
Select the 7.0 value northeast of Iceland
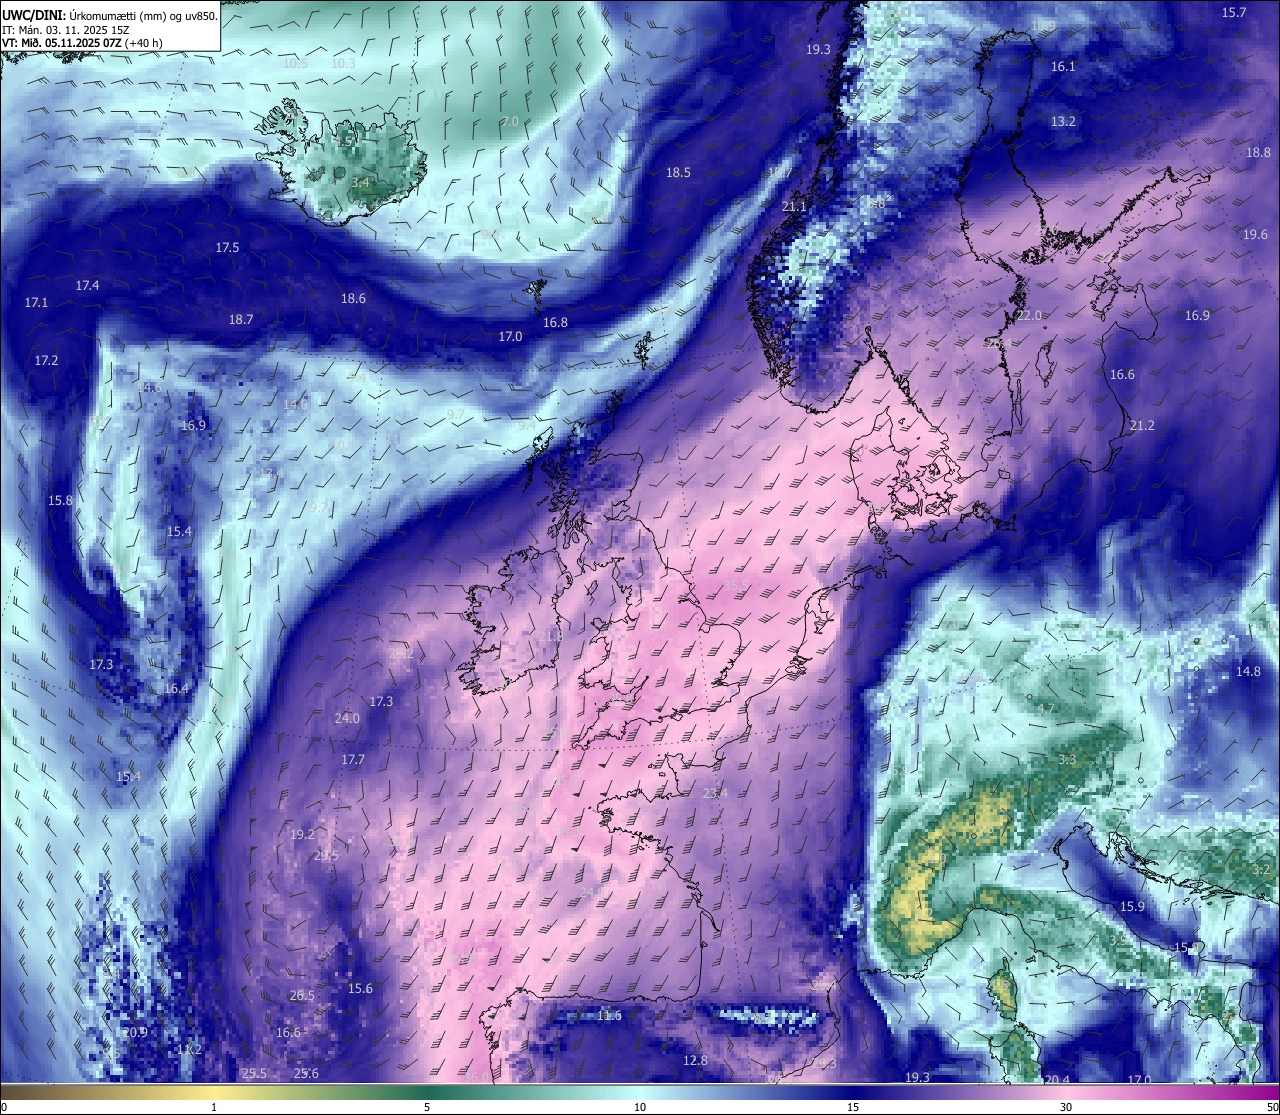510,122
